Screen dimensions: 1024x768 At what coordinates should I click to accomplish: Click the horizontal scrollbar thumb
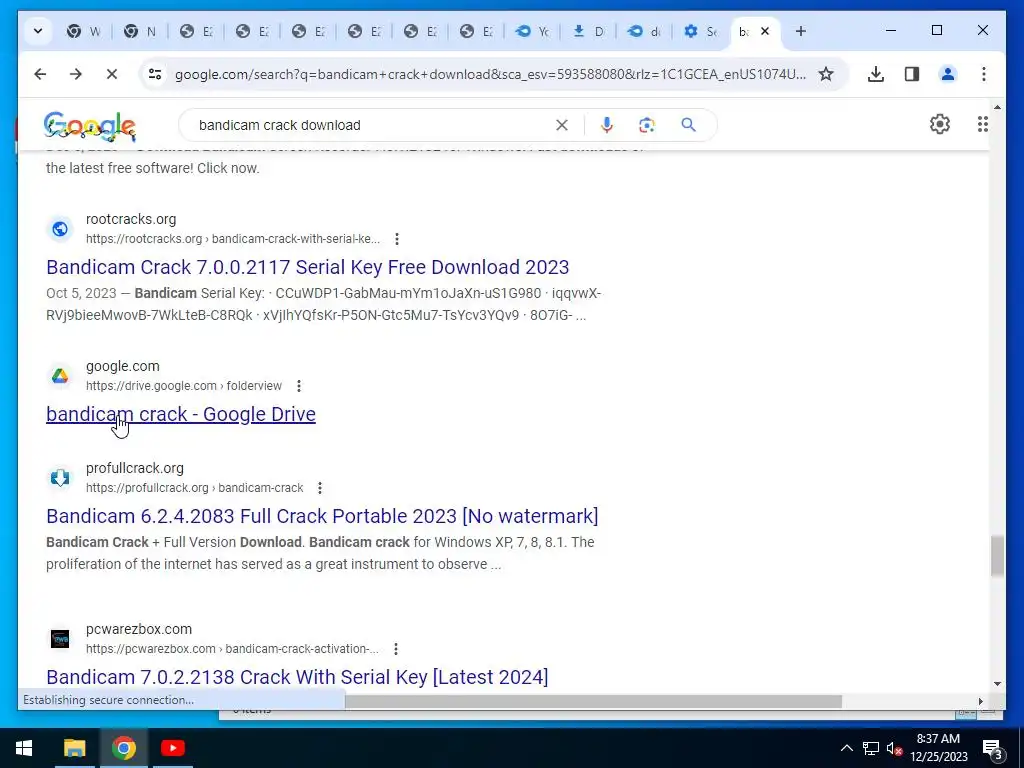593,701
